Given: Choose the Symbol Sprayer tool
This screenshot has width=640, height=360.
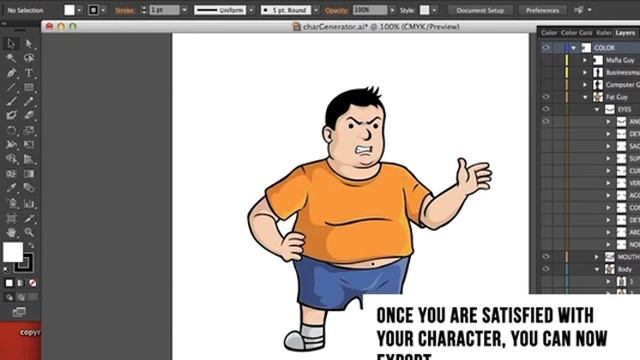Looking at the screenshot, I should [x=11, y=203].
